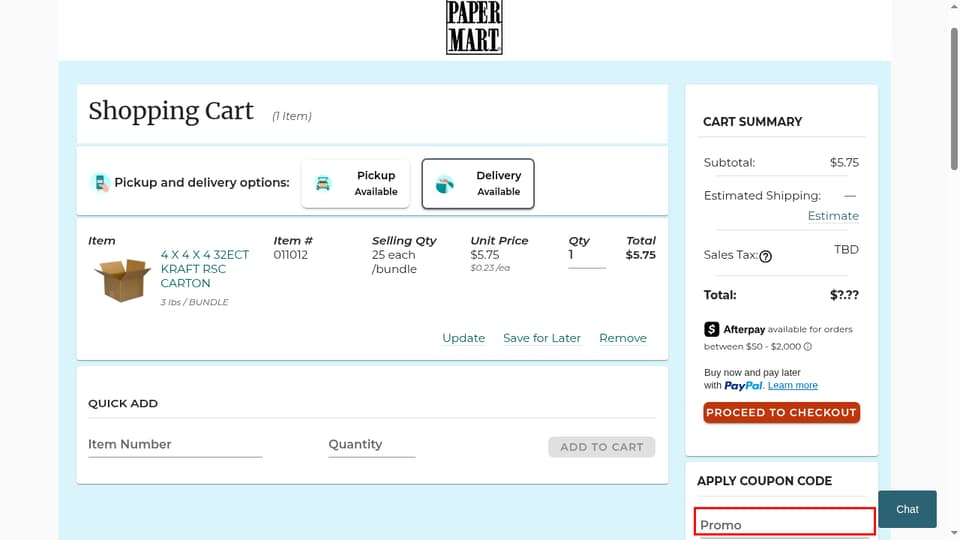Click the 'APPLY COUPON CODE' heading
The image size is (960, 540).
coord(764,481)
